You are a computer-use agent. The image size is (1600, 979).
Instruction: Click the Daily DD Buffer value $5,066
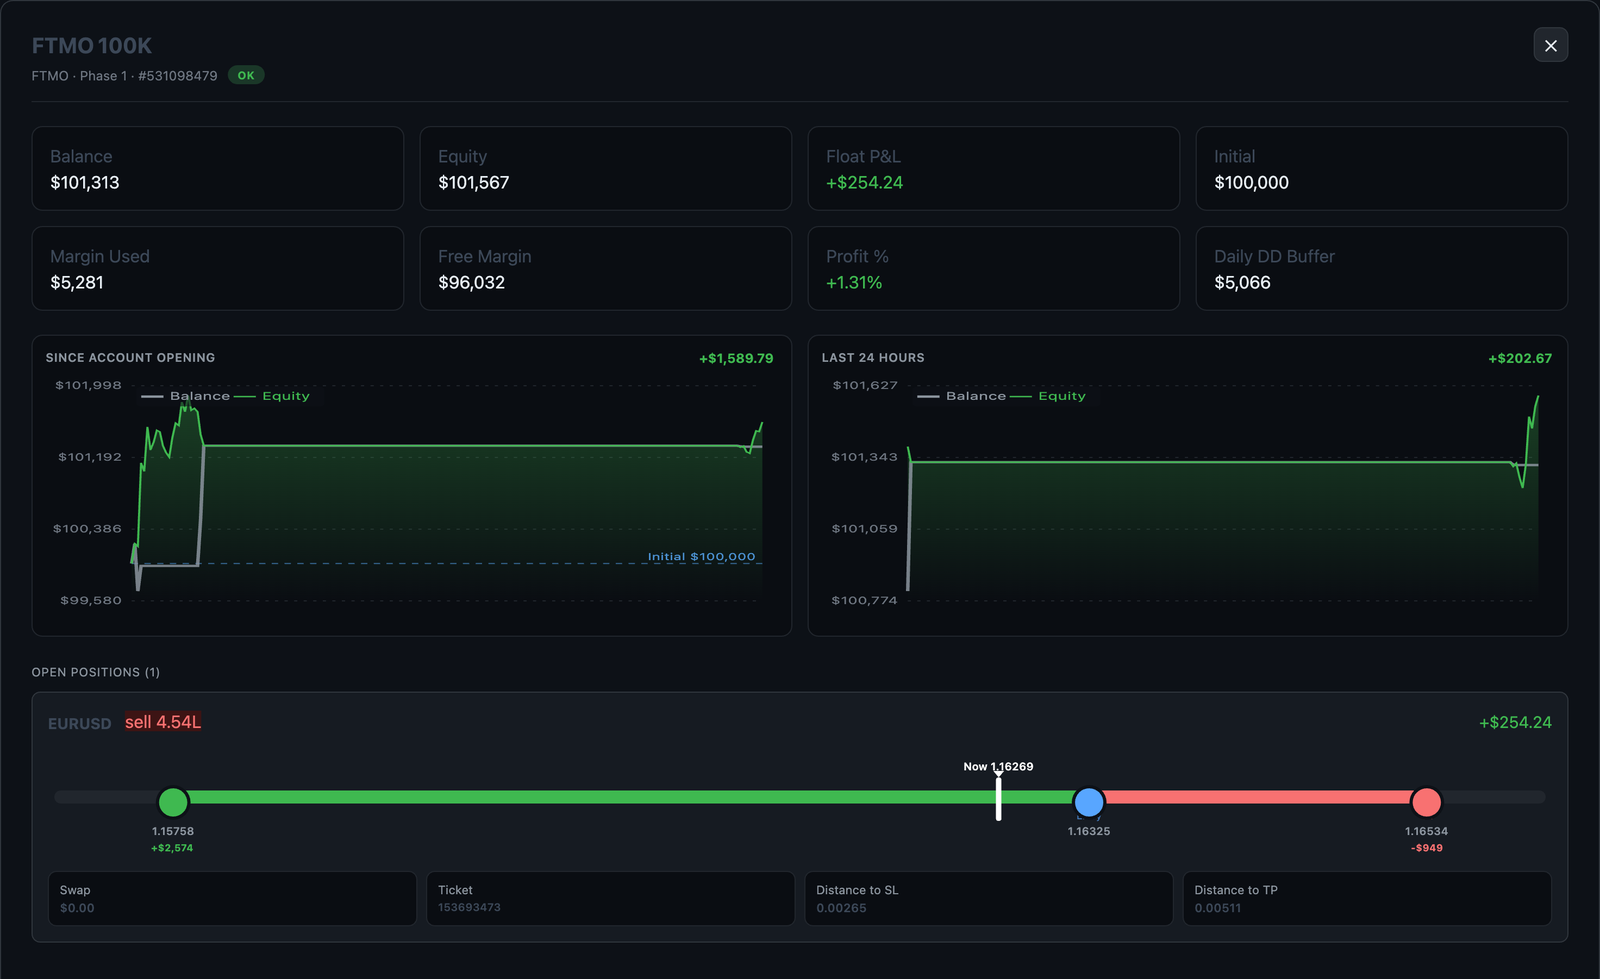(x=1242, y=283)
